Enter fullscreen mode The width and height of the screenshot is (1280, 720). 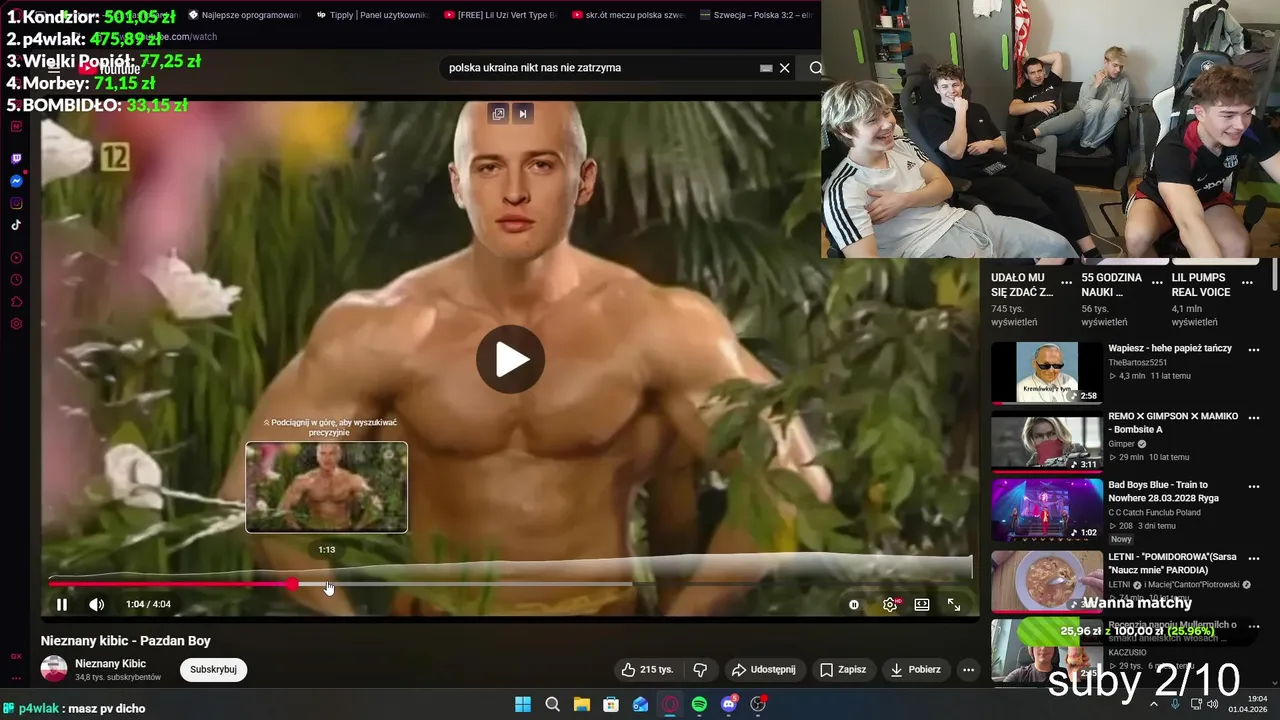(x=954, y=604)
